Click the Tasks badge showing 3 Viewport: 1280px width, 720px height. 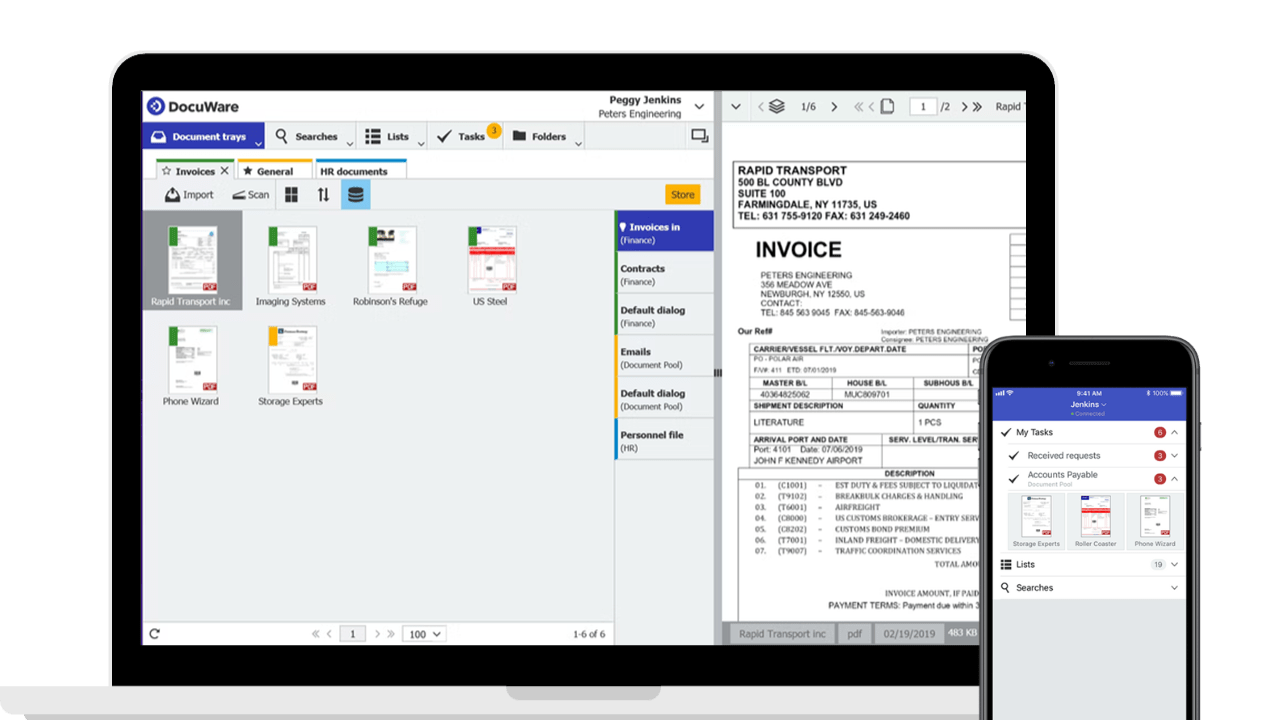click(x=493, y=130)
